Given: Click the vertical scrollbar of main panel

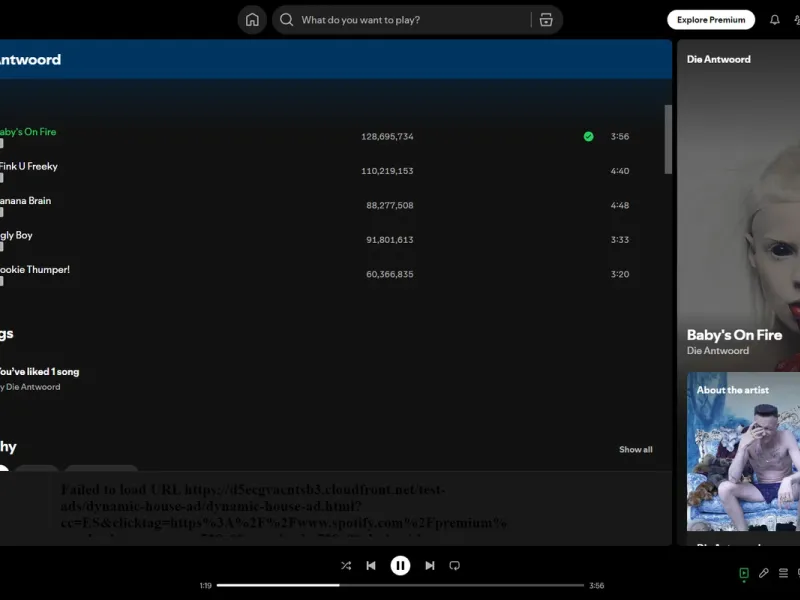Looking at the screenshot, I should point(667,139).
